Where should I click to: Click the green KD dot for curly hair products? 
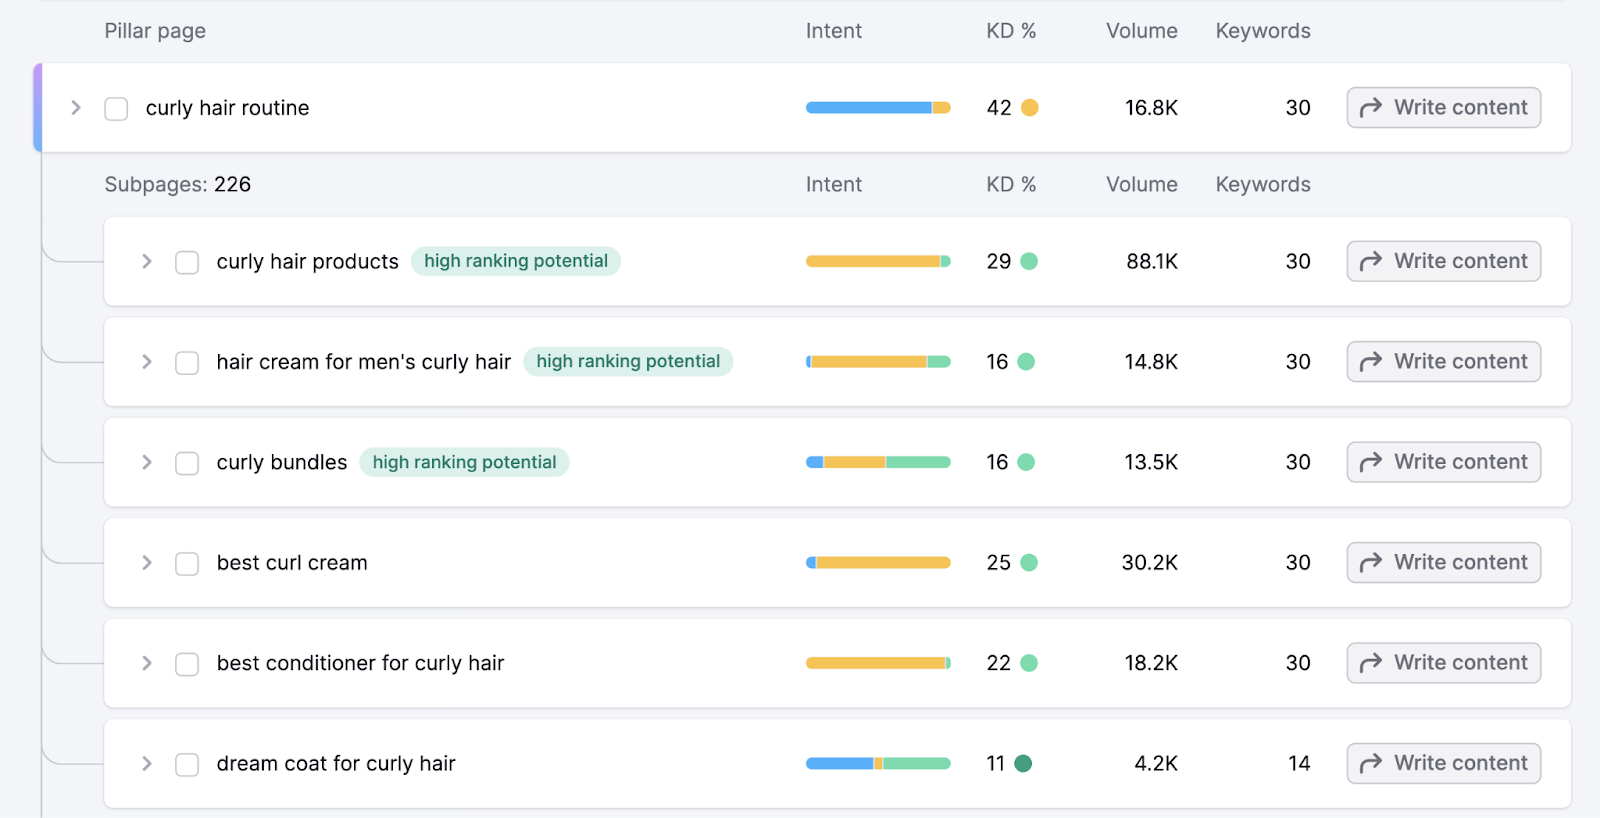point(1029,262)
